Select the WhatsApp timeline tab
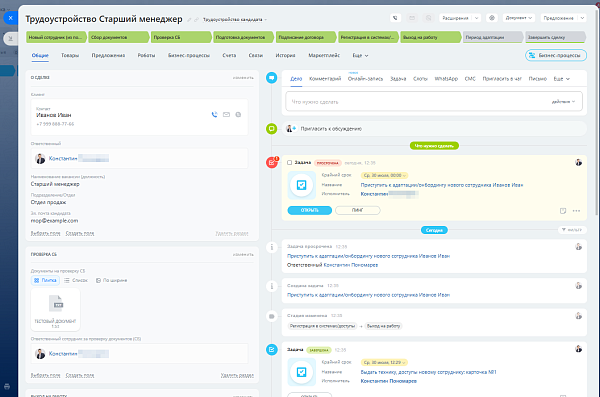The width and height of the screenshot is (600, 397). point(446,79)
